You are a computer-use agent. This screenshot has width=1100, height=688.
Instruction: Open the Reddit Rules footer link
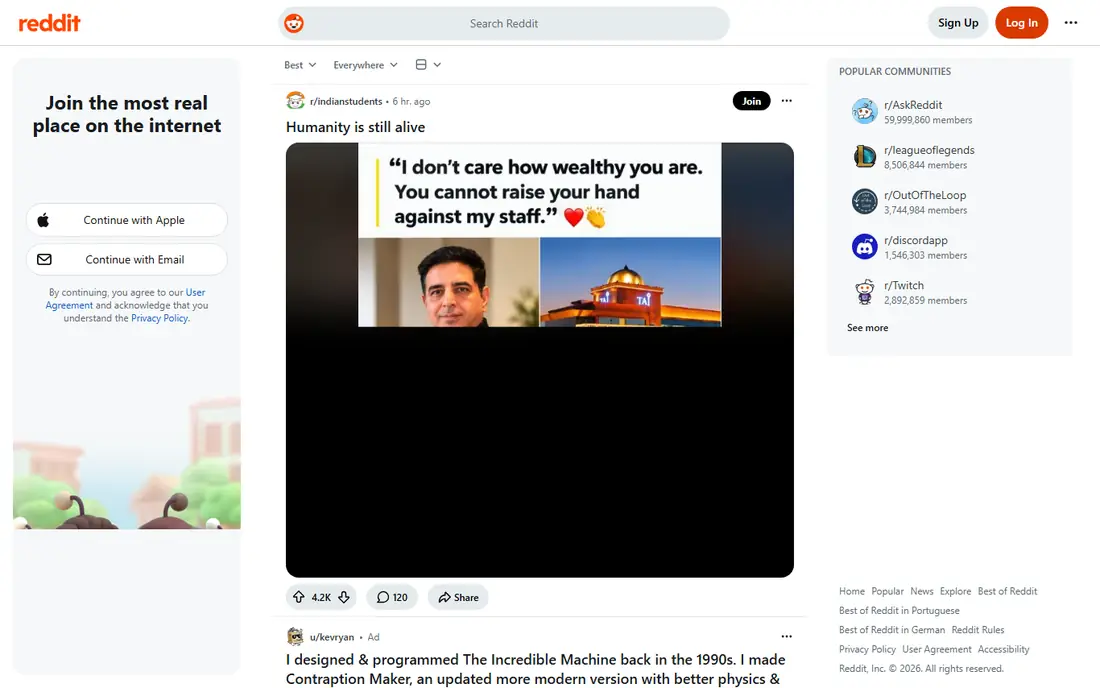tap(978, 630)
